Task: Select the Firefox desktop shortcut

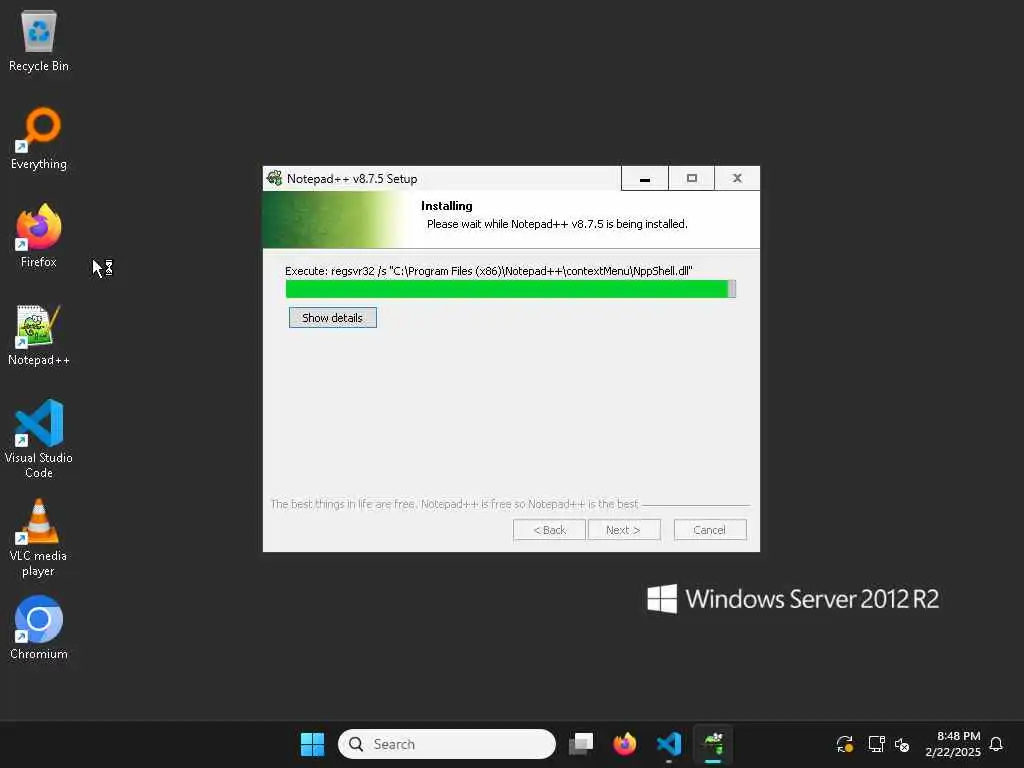Action: [x=39, y=236]
